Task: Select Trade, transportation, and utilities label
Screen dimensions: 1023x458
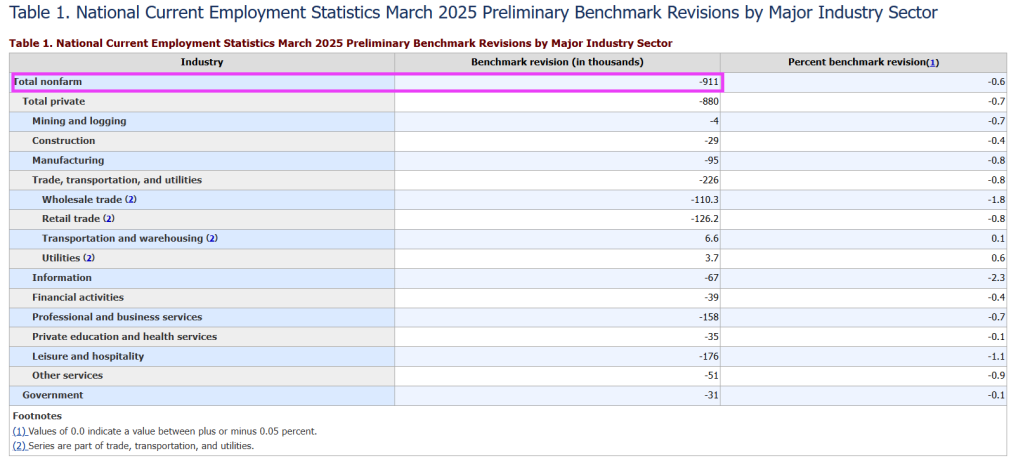Action: coord(117,180)
